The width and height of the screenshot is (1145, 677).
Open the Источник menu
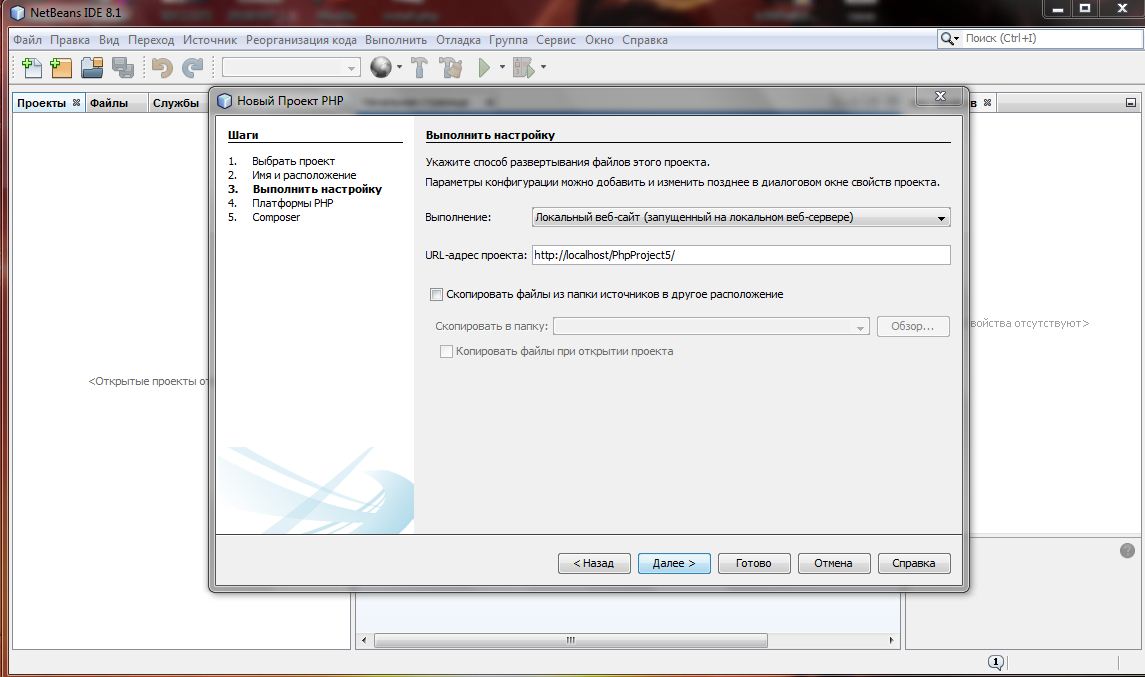click(x=210, y=40)
